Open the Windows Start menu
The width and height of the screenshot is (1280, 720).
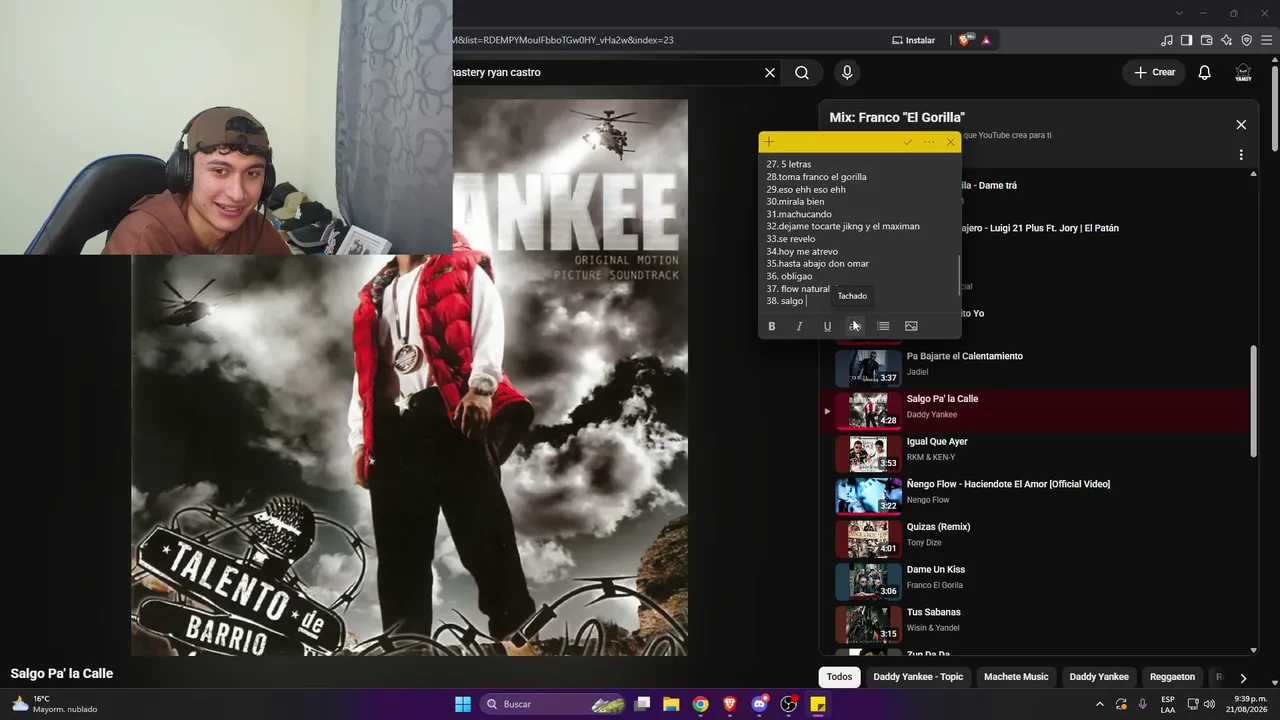[x=463, y=704]
